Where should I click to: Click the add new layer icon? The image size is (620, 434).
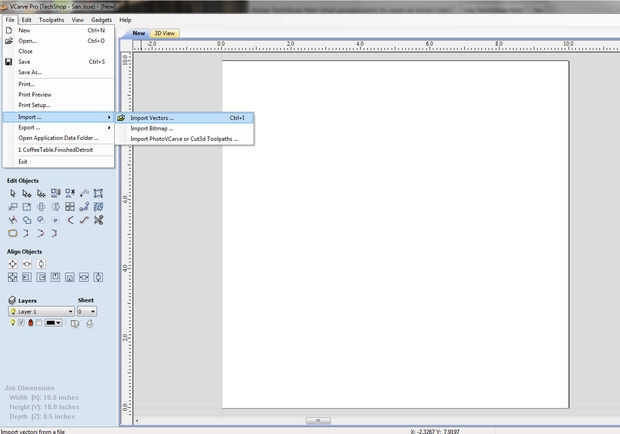tap(75, 323)
